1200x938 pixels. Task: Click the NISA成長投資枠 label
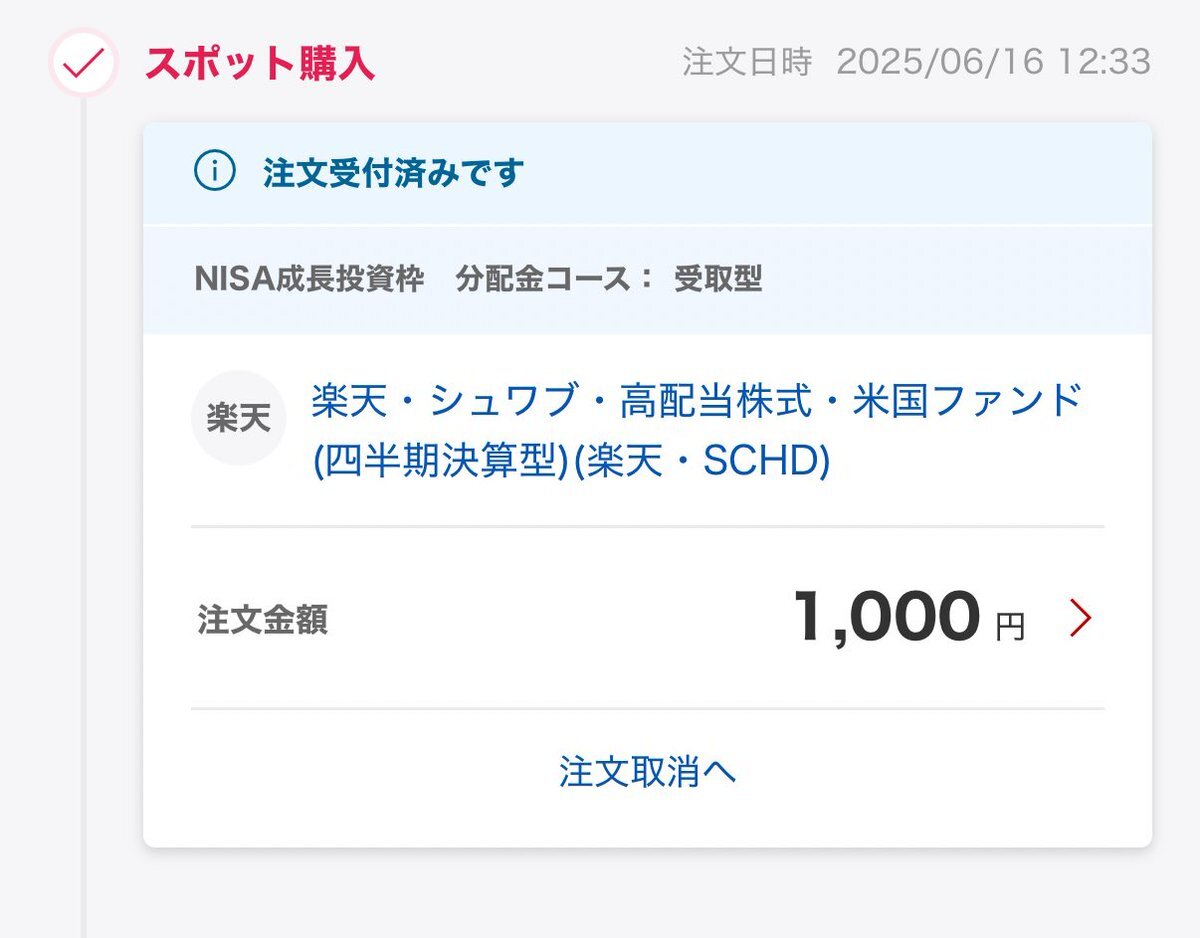pos(309,279)
